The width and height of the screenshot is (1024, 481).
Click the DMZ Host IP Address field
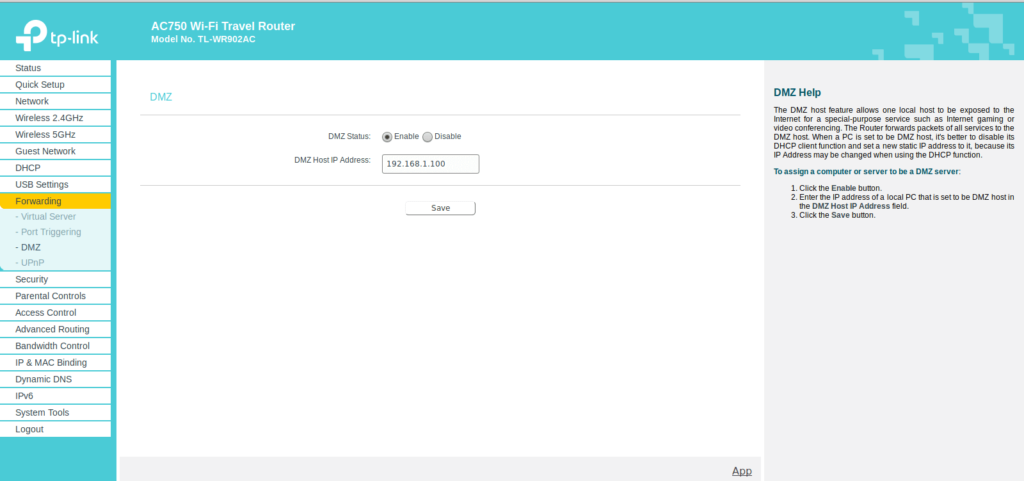(x=430, y=164)
